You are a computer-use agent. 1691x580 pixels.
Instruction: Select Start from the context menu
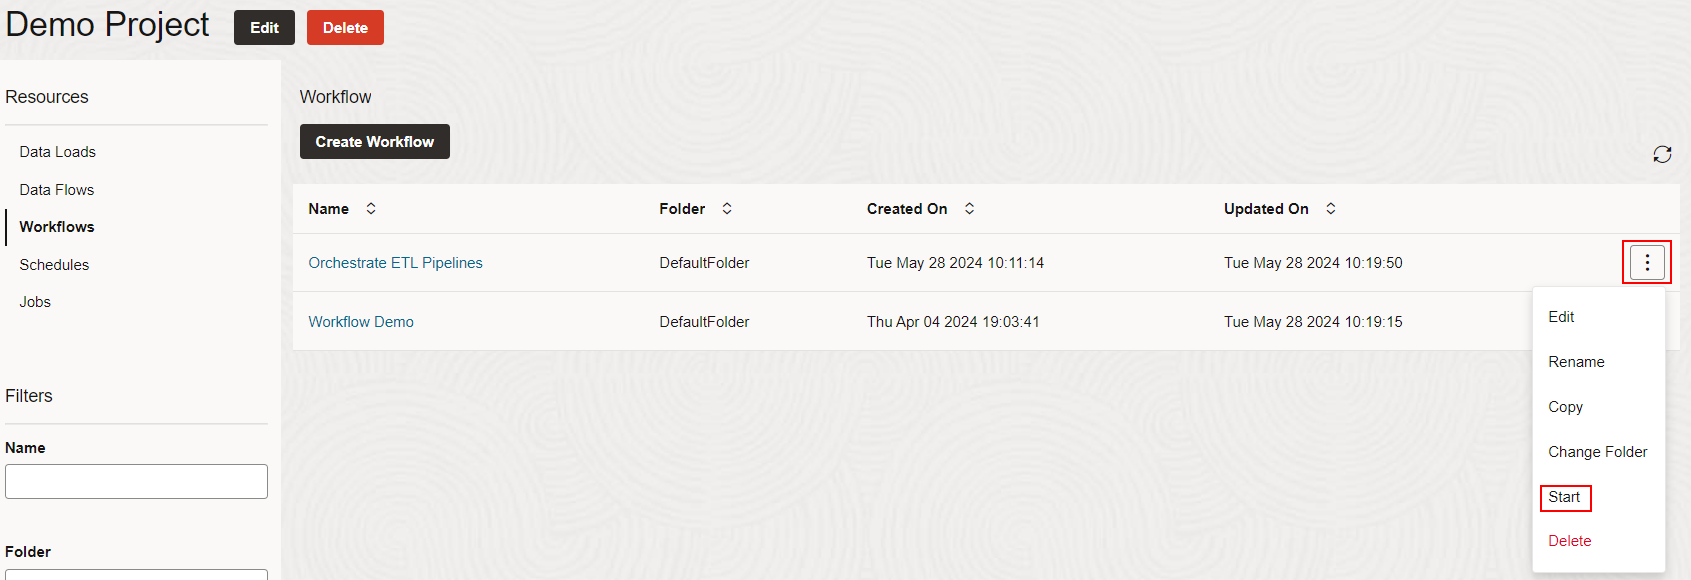[x=1565, y=497]
